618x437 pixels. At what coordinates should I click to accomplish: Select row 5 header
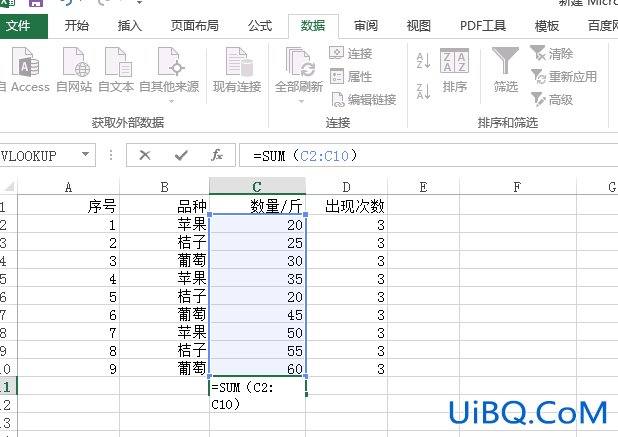(x=8, y=279)
